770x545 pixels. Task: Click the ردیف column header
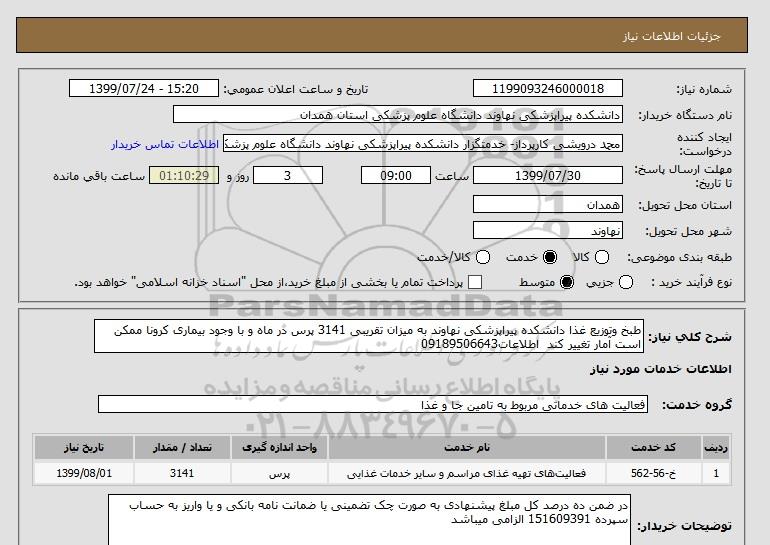click(716, 447)
